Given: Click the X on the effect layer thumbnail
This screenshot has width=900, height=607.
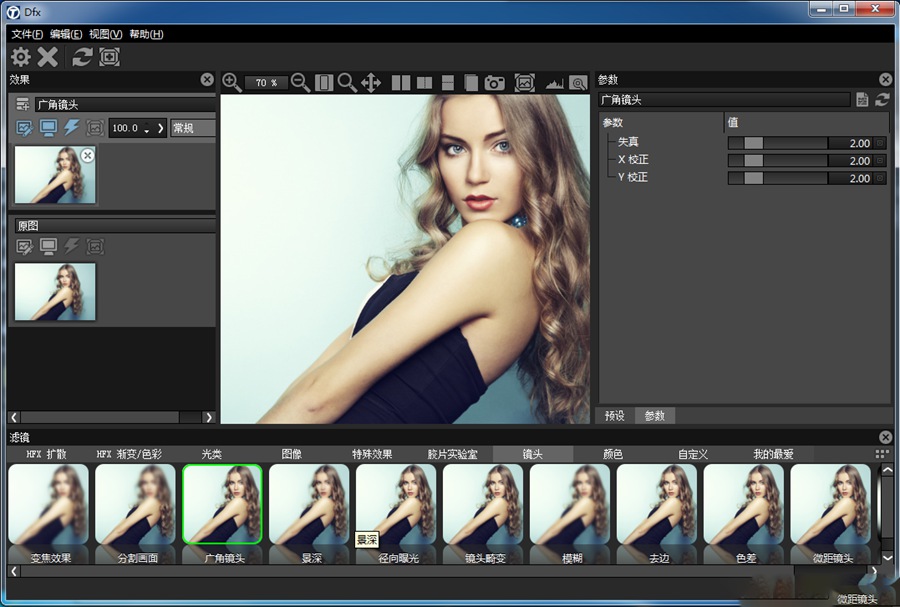Looking at the screenshot, I should click(89, 155).
